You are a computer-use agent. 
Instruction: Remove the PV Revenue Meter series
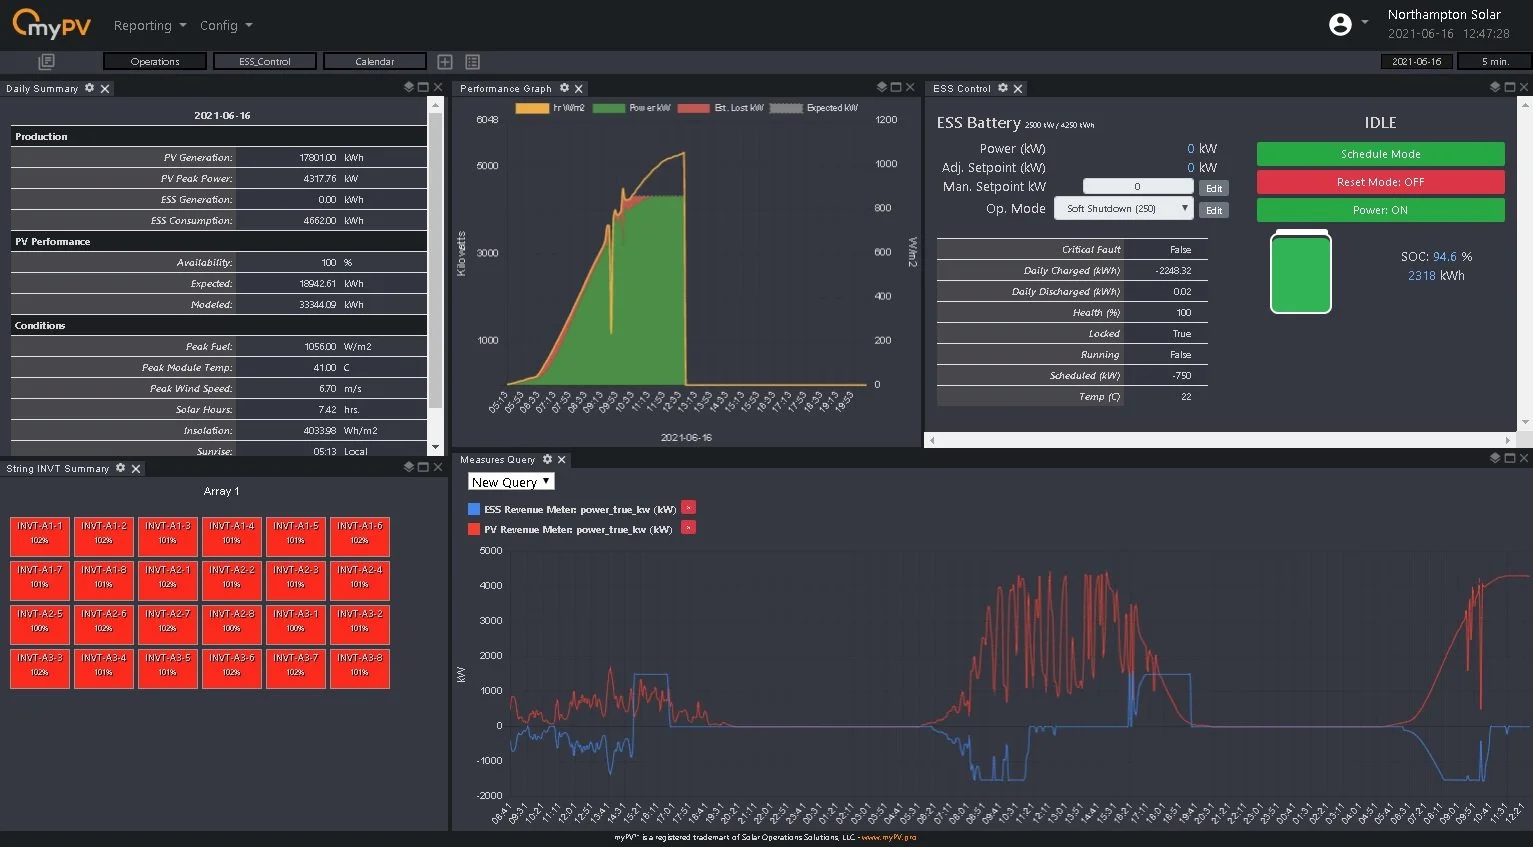[x=688, y=528]
